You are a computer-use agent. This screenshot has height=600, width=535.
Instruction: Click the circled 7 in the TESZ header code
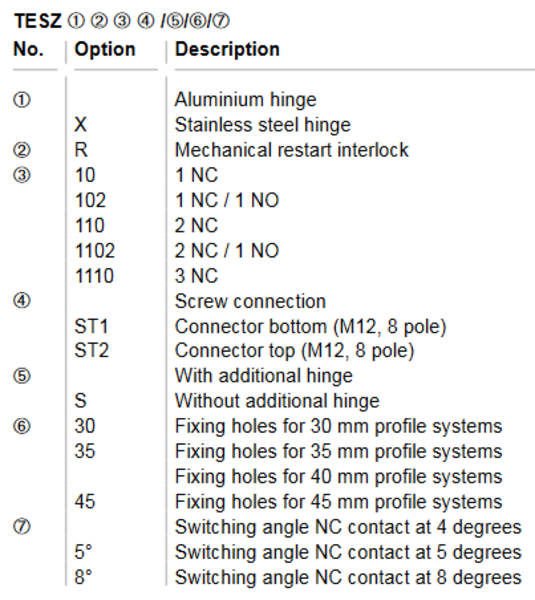click(221, 21)
